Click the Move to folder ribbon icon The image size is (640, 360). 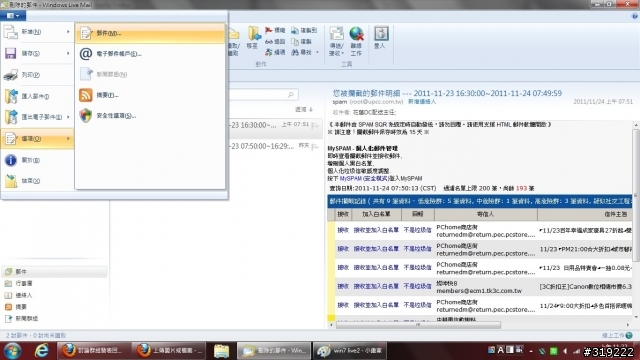click(253, 38)
